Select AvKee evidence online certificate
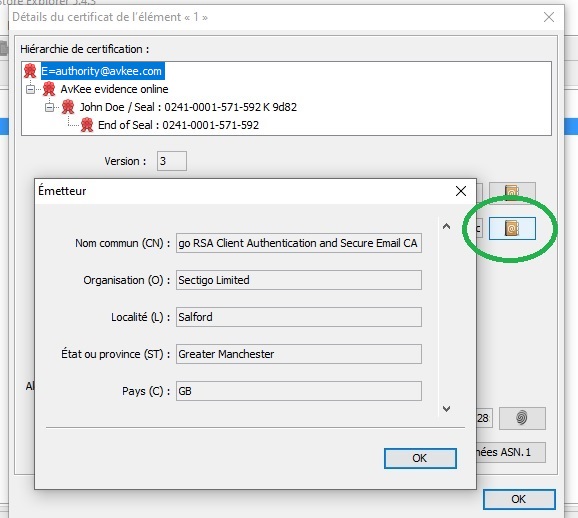The height and width of the screenshot is (518, 578). 114,89
